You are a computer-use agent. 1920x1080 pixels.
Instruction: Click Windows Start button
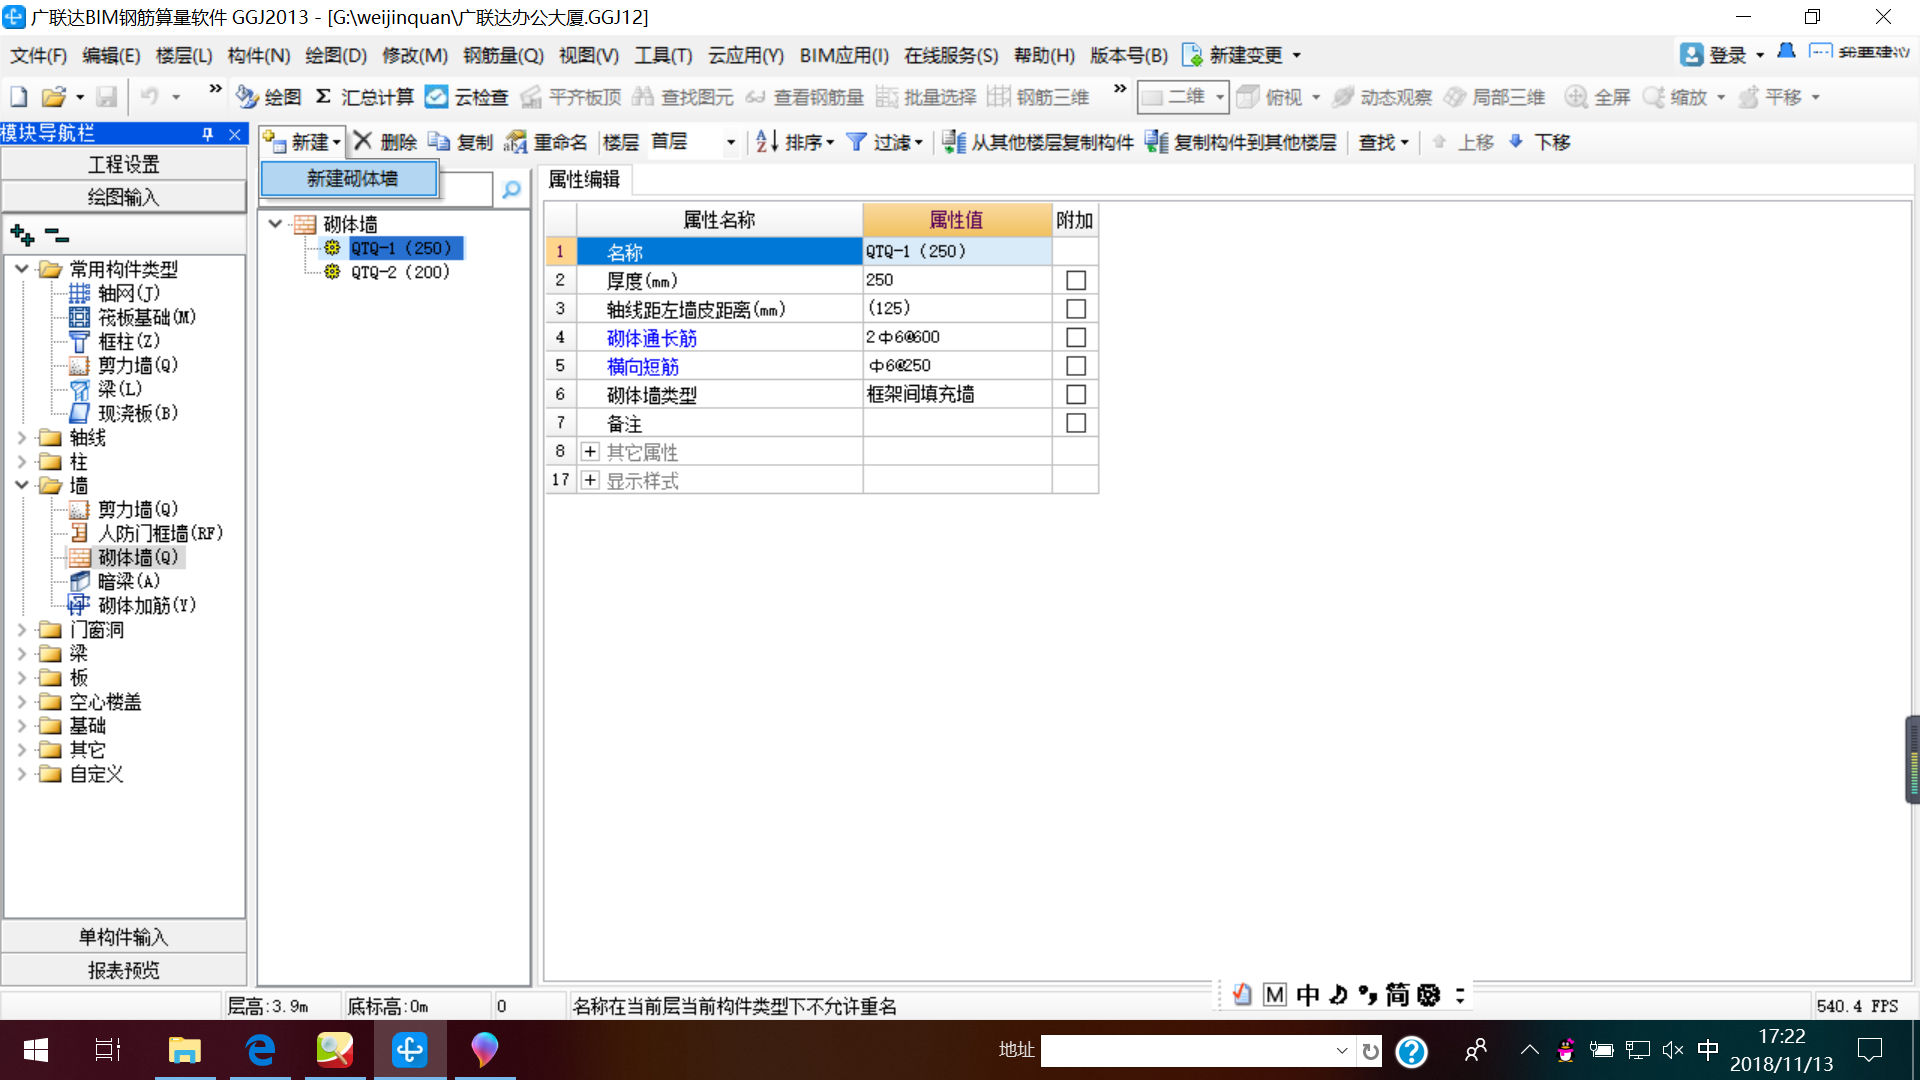[36, 1050]
